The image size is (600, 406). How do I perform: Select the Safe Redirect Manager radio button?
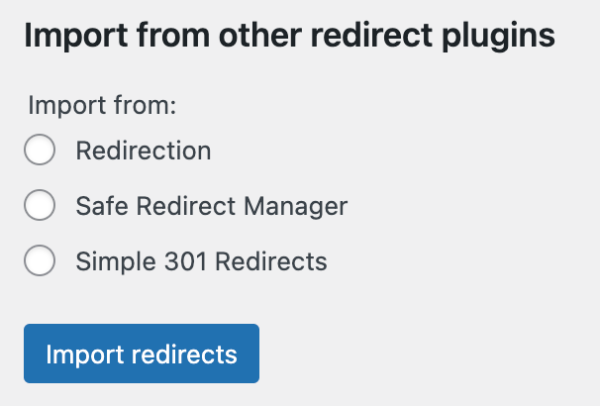coord(40,207)
